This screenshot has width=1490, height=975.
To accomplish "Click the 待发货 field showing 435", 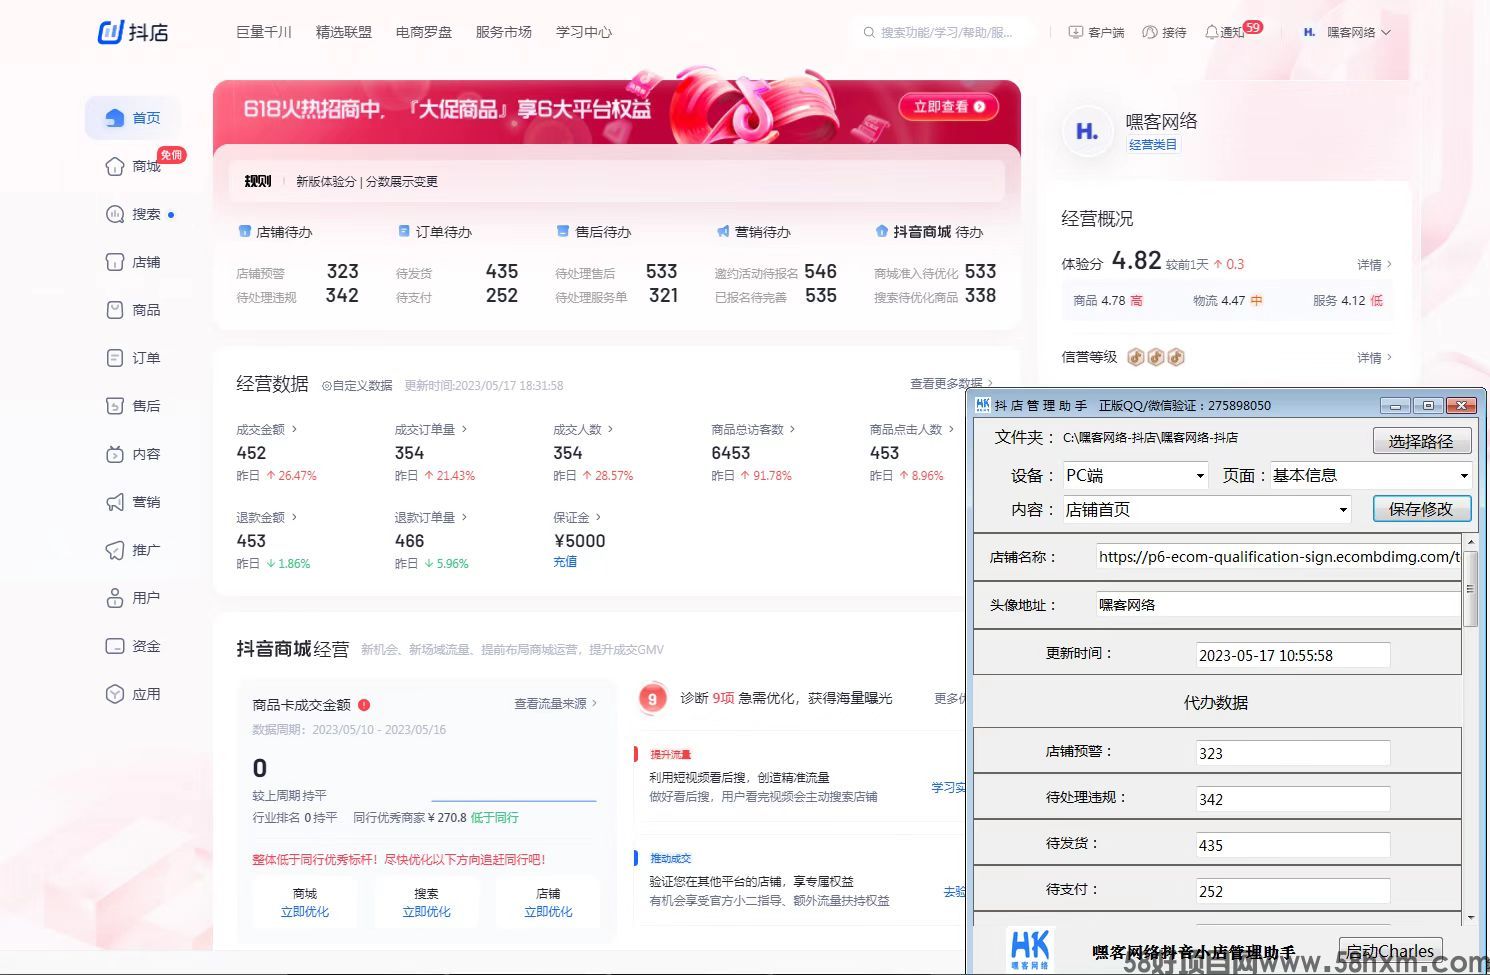I will [1293, 845].
